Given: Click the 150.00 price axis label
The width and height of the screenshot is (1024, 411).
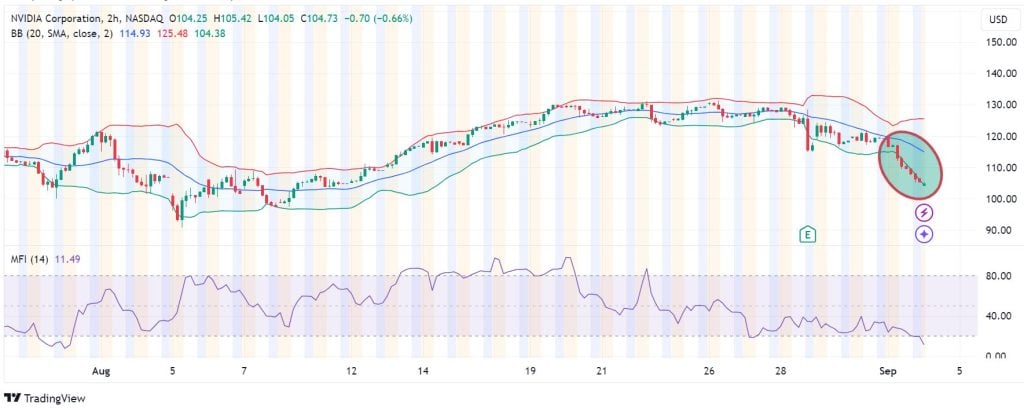Looking at the screenshot, I should click(x=999, y=42).
